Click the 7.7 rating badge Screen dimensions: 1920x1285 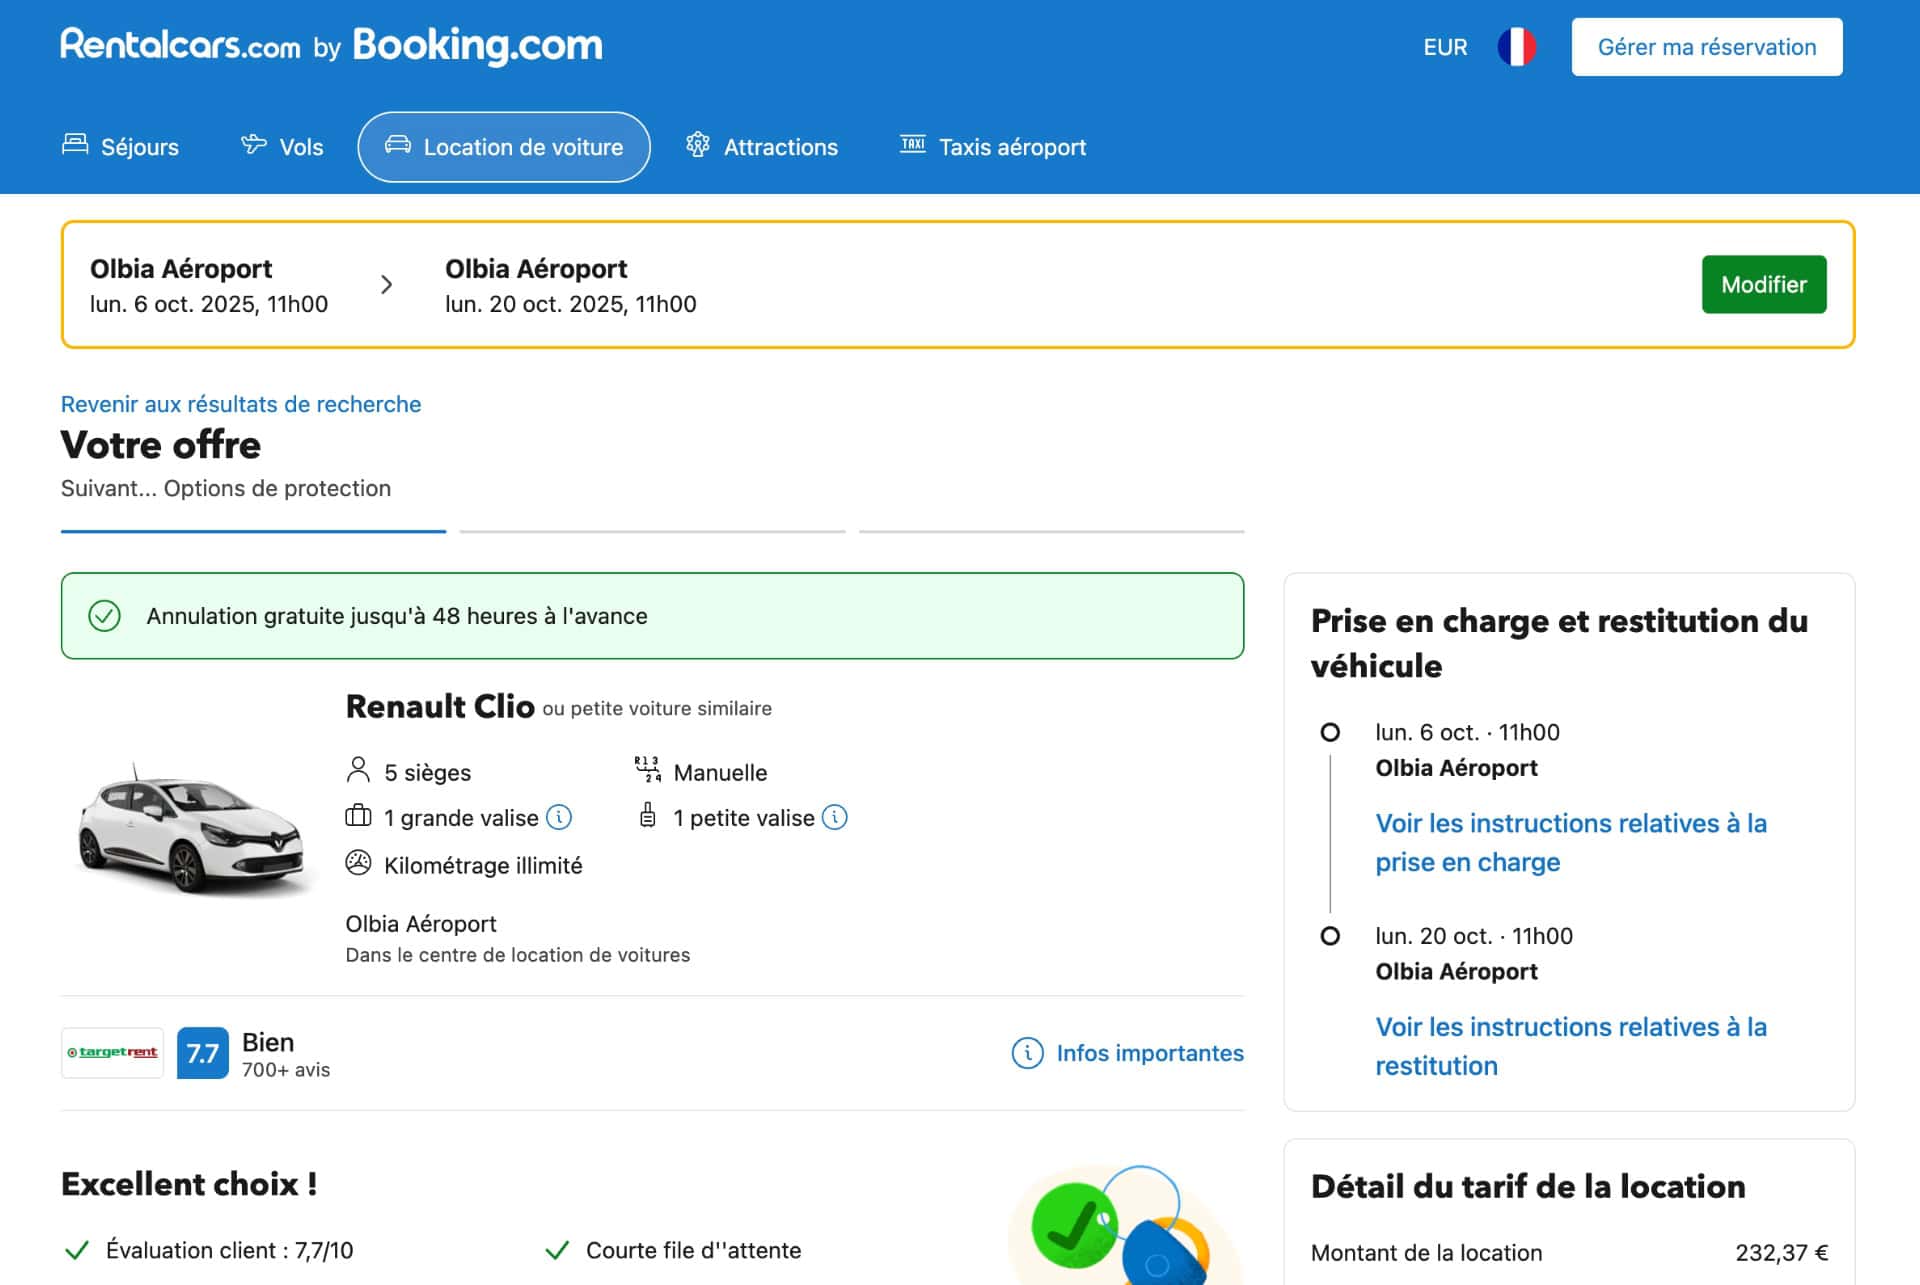[x=203, y=1053]
